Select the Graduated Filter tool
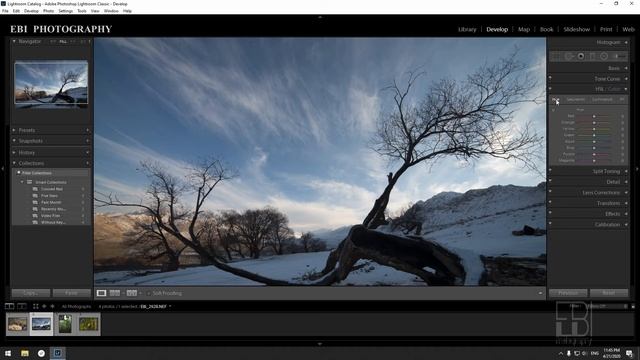This screenshot has height=360, width=640. tap(592, 56)
